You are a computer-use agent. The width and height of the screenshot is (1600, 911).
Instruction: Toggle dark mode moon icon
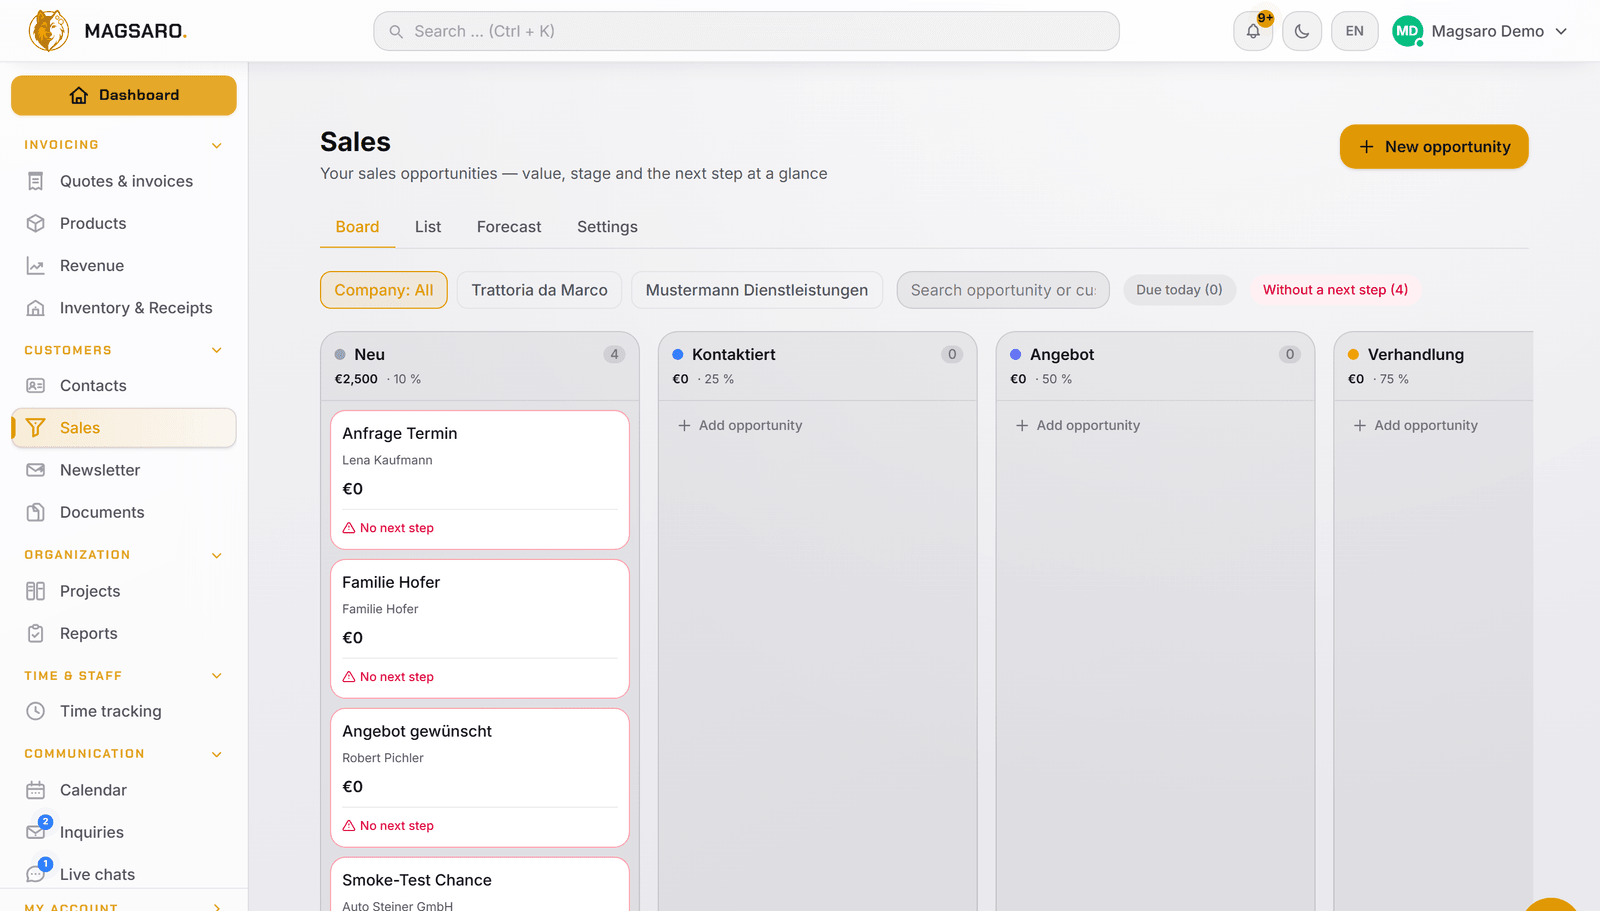point(1302,31)
